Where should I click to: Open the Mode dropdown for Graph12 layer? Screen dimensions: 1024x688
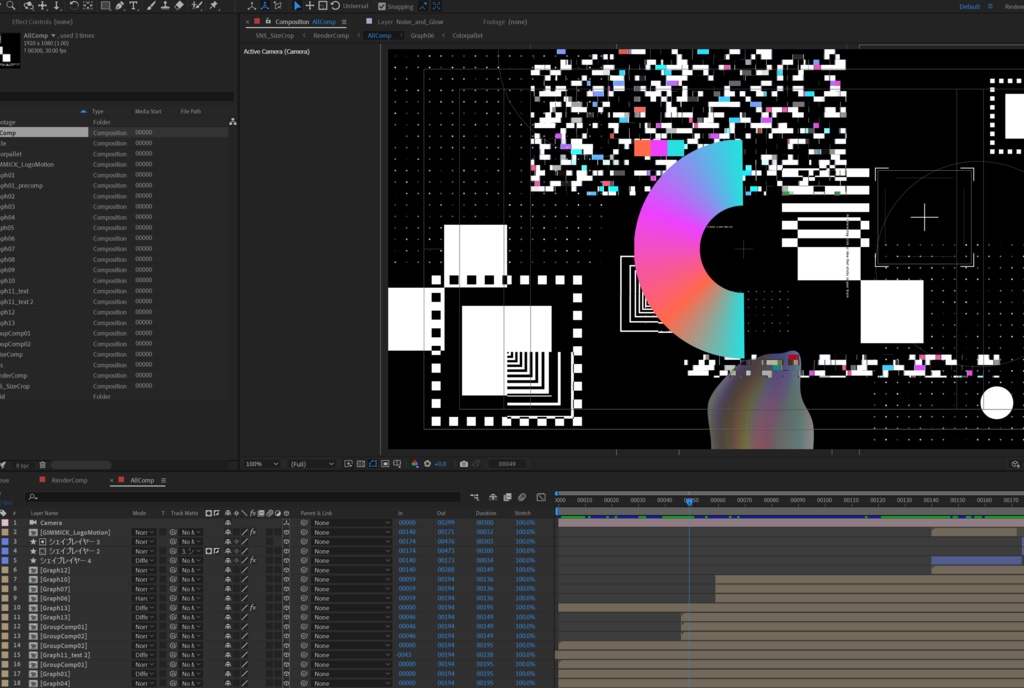(144, 570)
